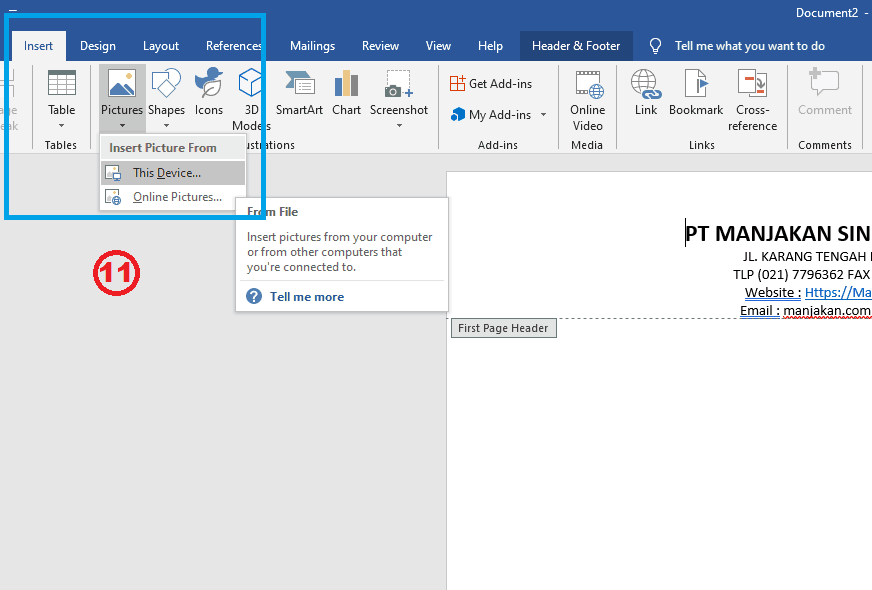The width and height of the screenshot is (872, 590).
Task: Expand the Shapes dropdown arrow
Action: pyautogui.click(x=166, y=126)
